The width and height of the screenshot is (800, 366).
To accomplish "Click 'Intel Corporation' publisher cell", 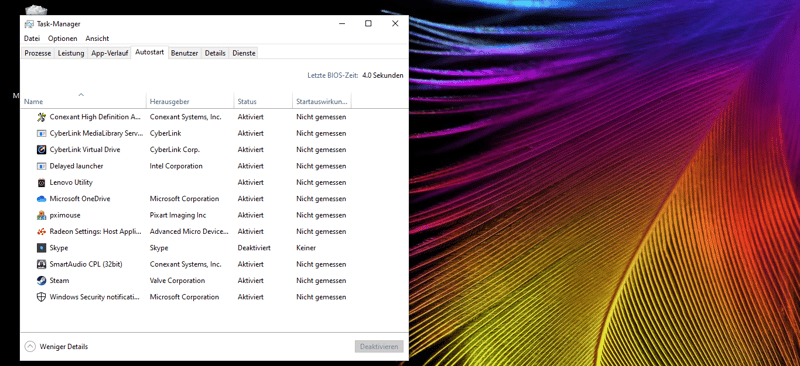I will point(176,166).
